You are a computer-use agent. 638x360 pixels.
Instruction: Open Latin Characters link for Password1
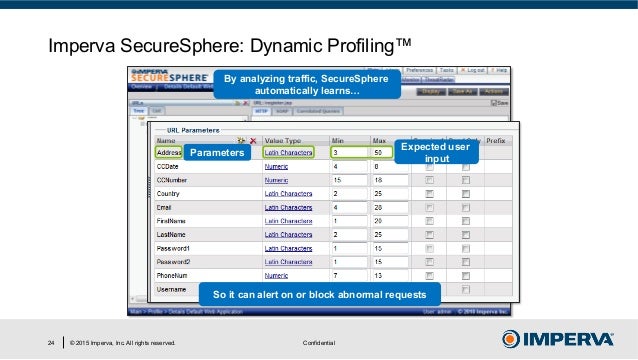288,249
